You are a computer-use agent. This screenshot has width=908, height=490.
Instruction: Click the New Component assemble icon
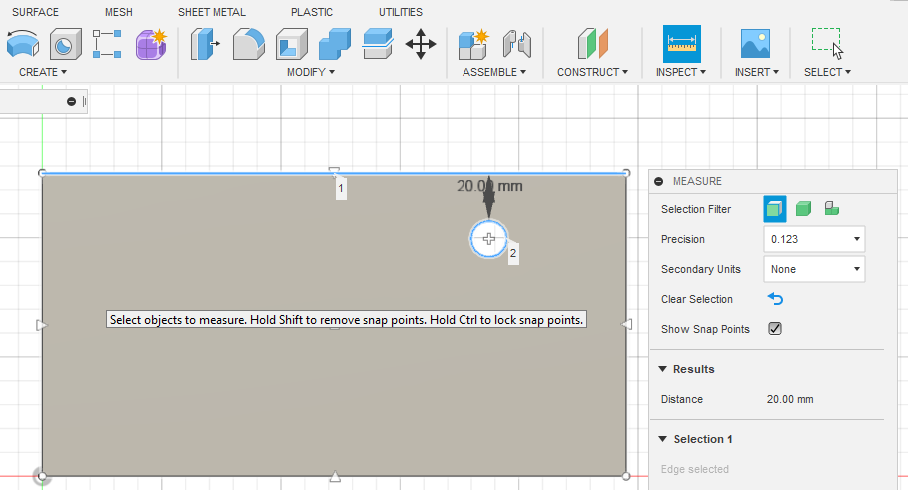point(472,44)
